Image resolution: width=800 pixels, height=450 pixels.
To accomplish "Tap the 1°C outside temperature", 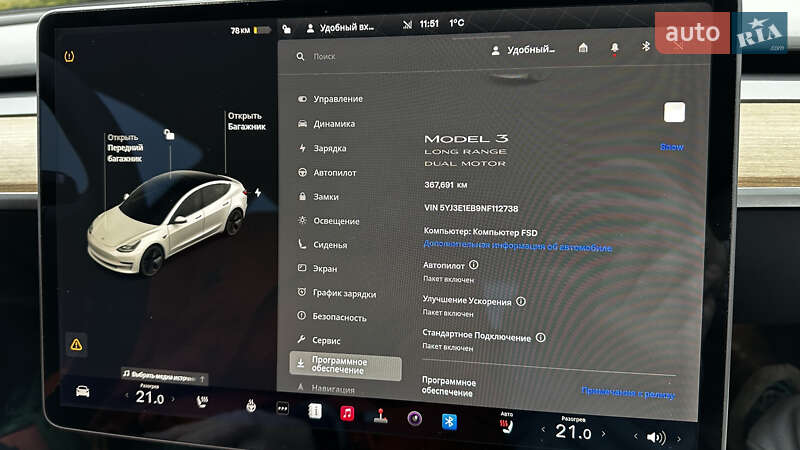I will pos(457,23).
